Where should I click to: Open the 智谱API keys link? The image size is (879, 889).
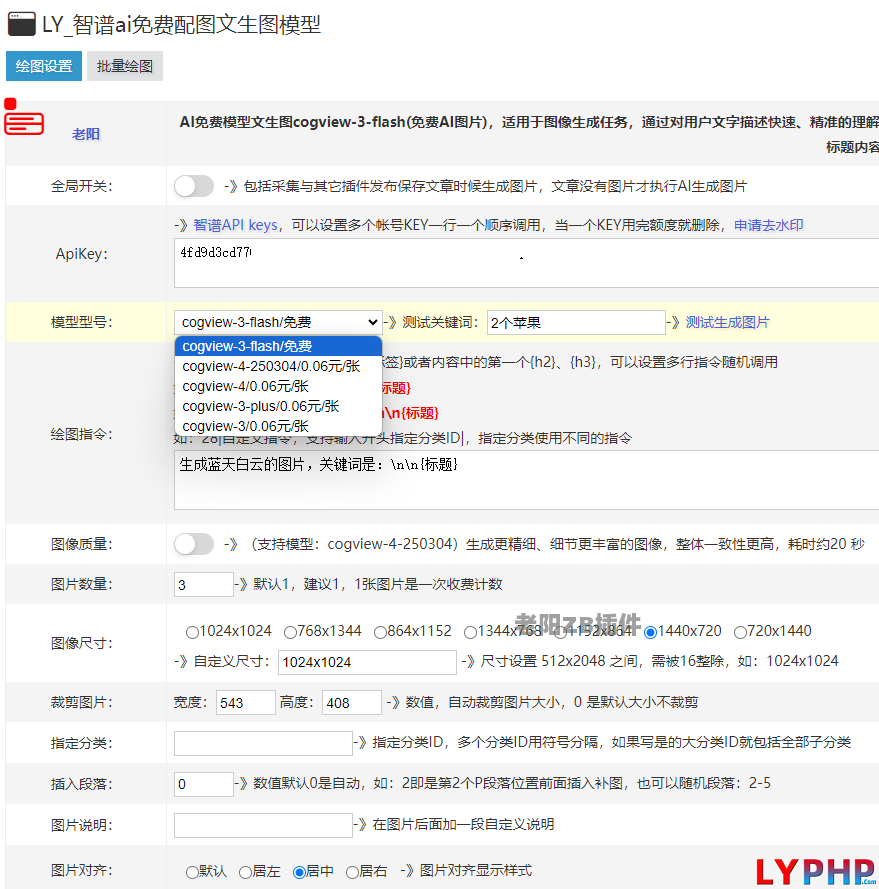[235, 225]
